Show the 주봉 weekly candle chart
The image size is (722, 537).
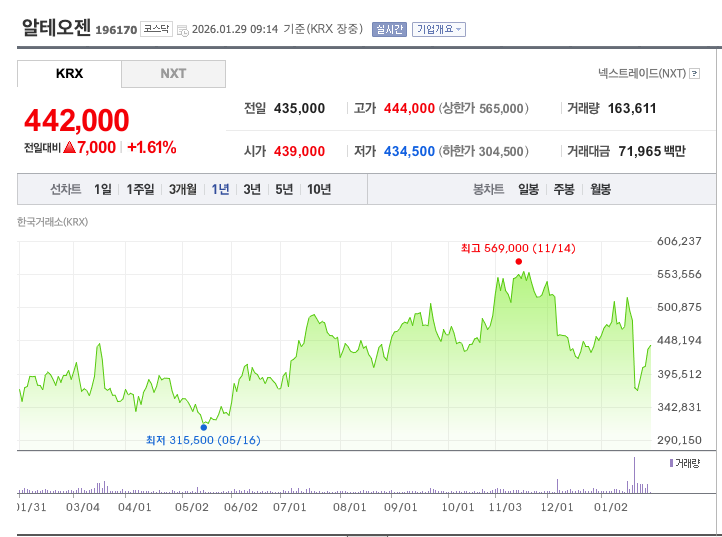coord(564,189)
